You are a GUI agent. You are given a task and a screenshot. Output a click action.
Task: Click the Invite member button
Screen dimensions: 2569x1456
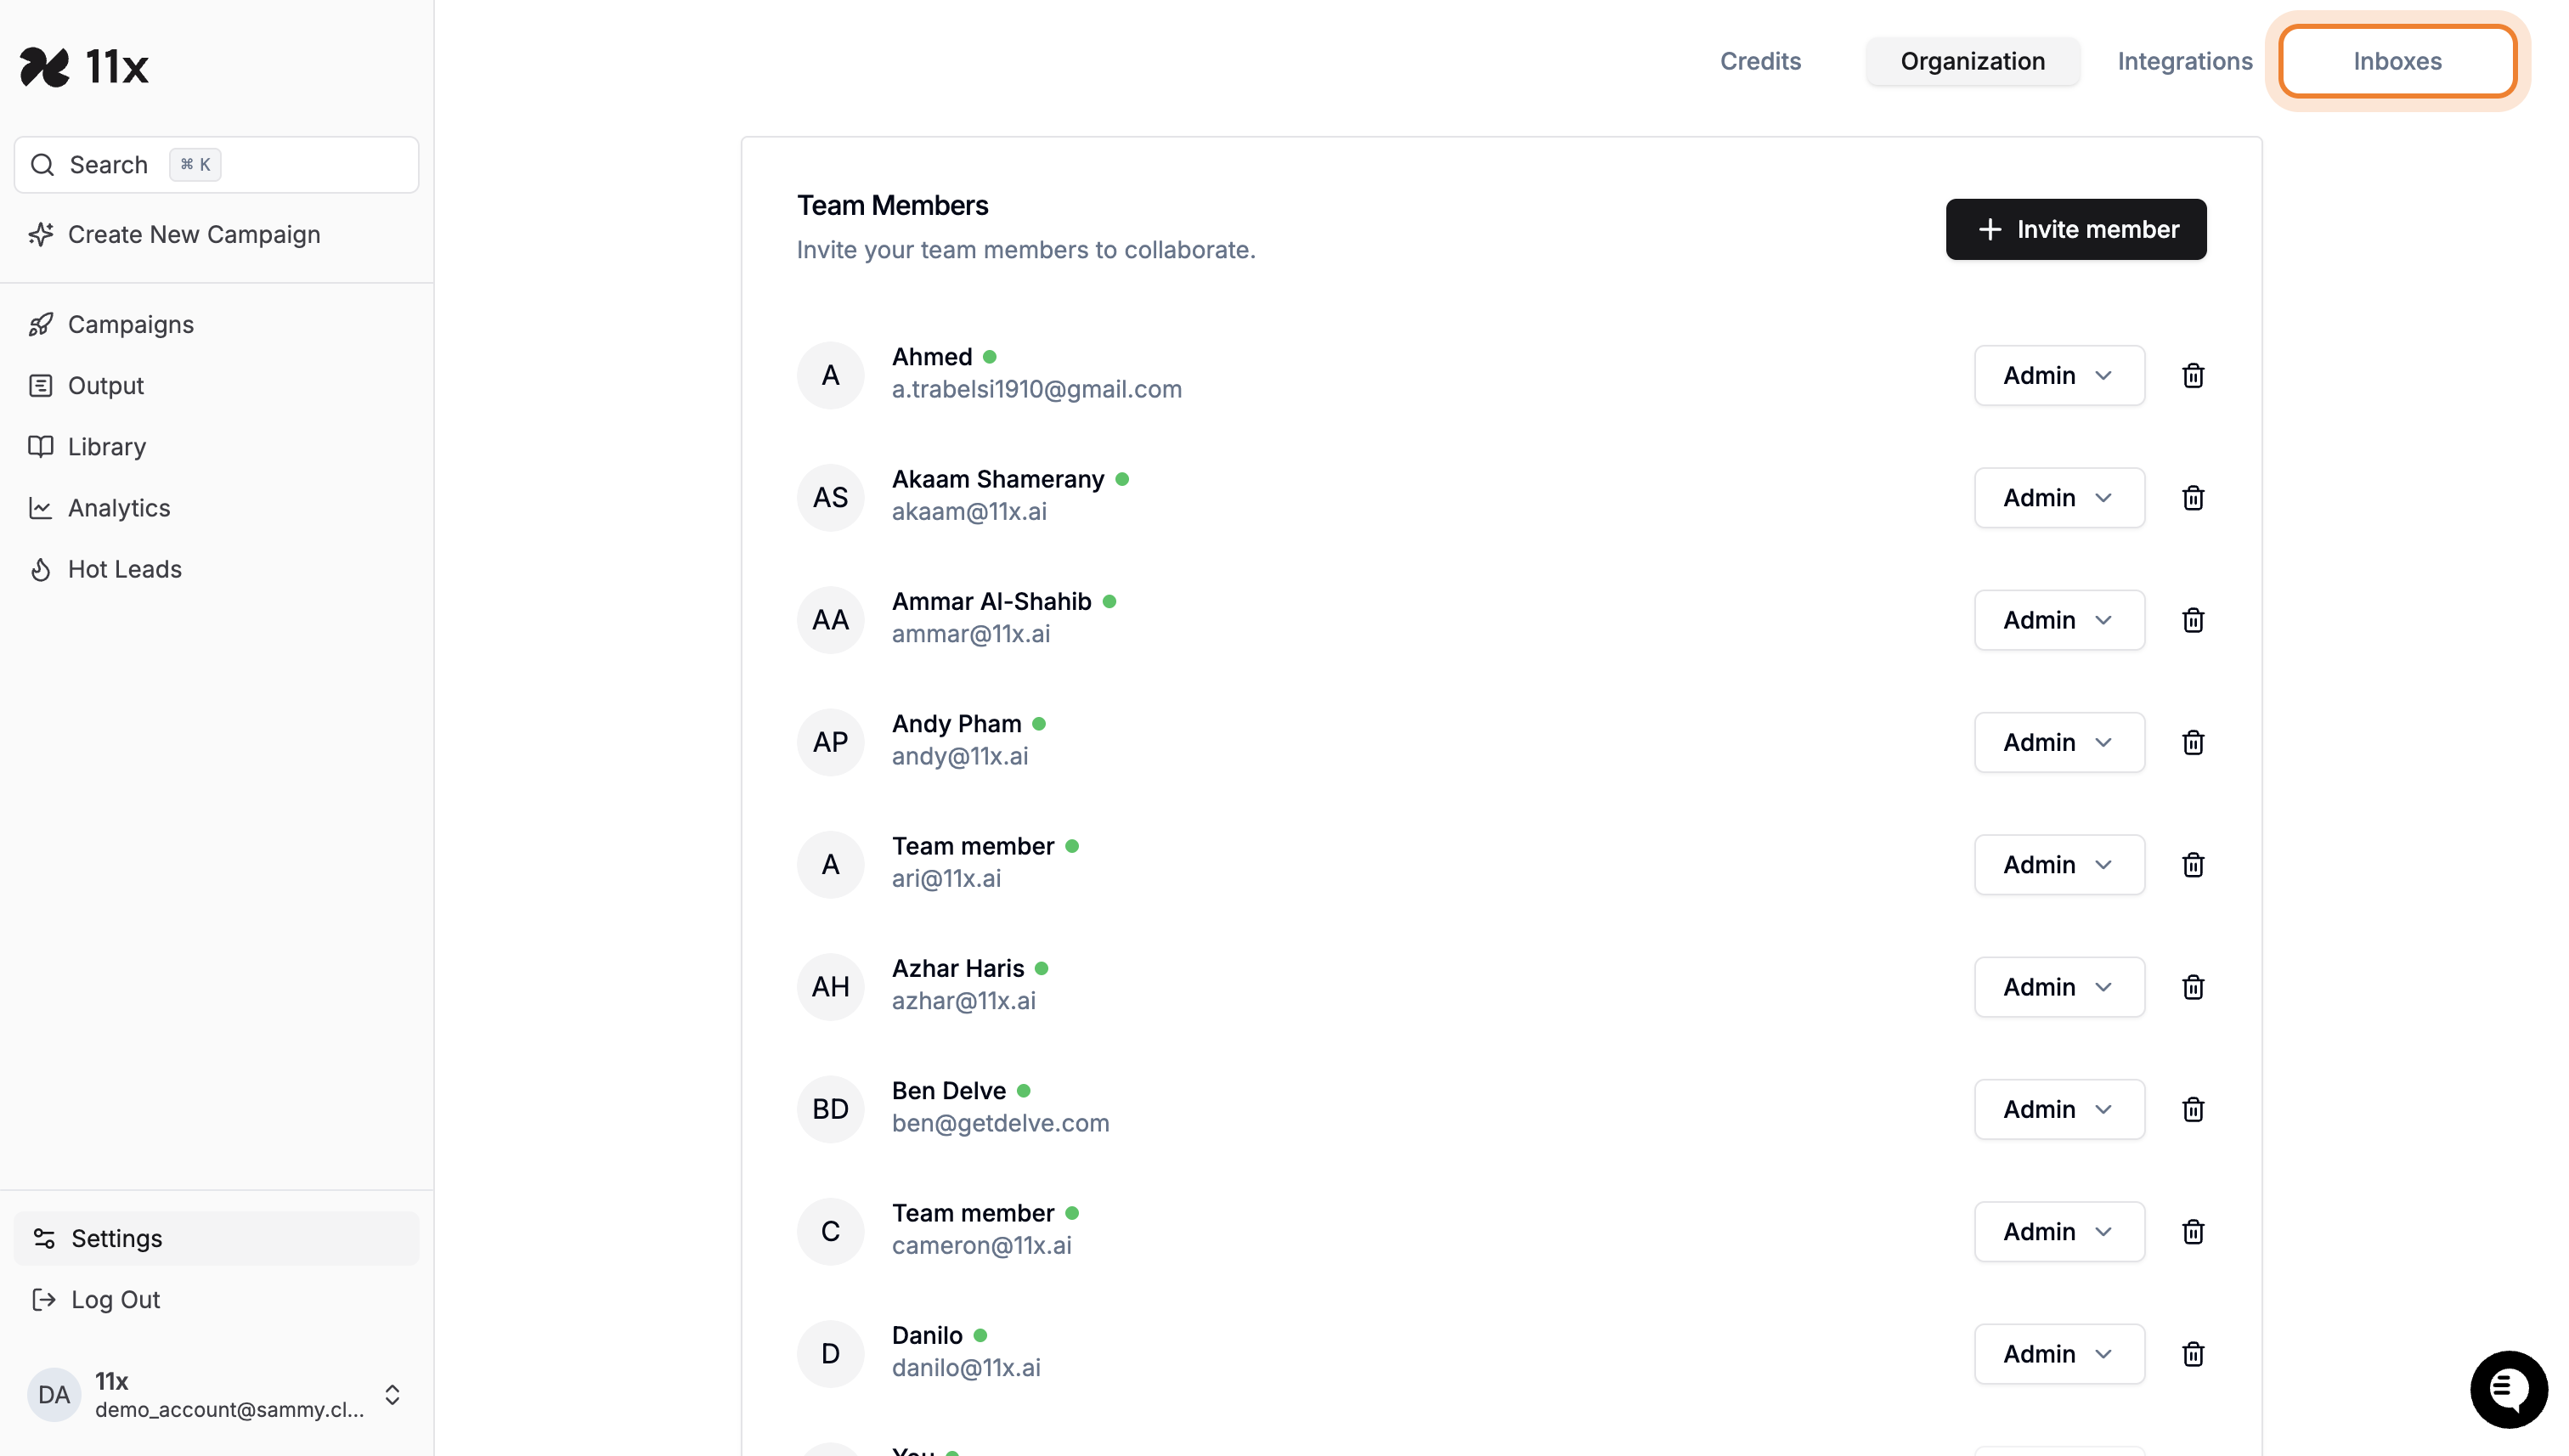pos(2075,229)
